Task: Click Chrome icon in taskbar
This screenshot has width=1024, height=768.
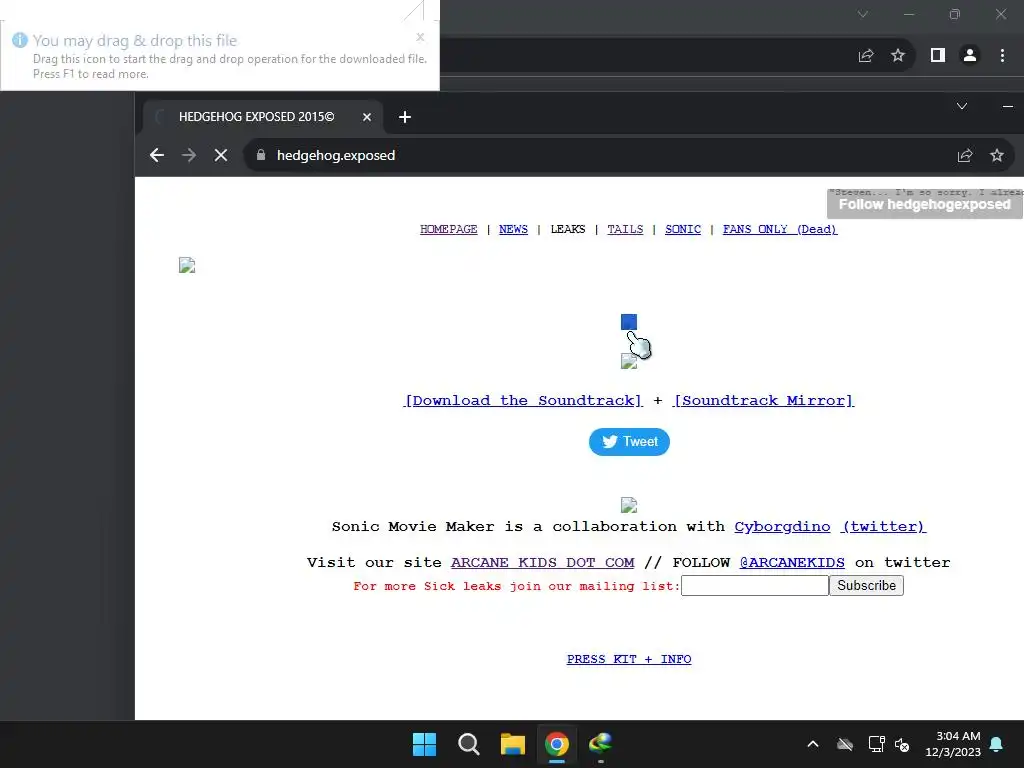Action: coord(557,744)
